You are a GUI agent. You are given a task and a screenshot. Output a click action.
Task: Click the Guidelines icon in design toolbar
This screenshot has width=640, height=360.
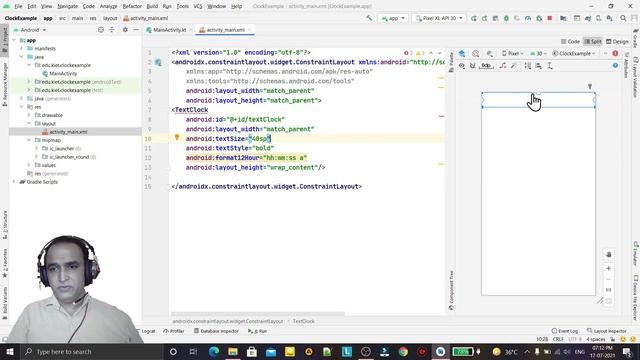(550, 66)
